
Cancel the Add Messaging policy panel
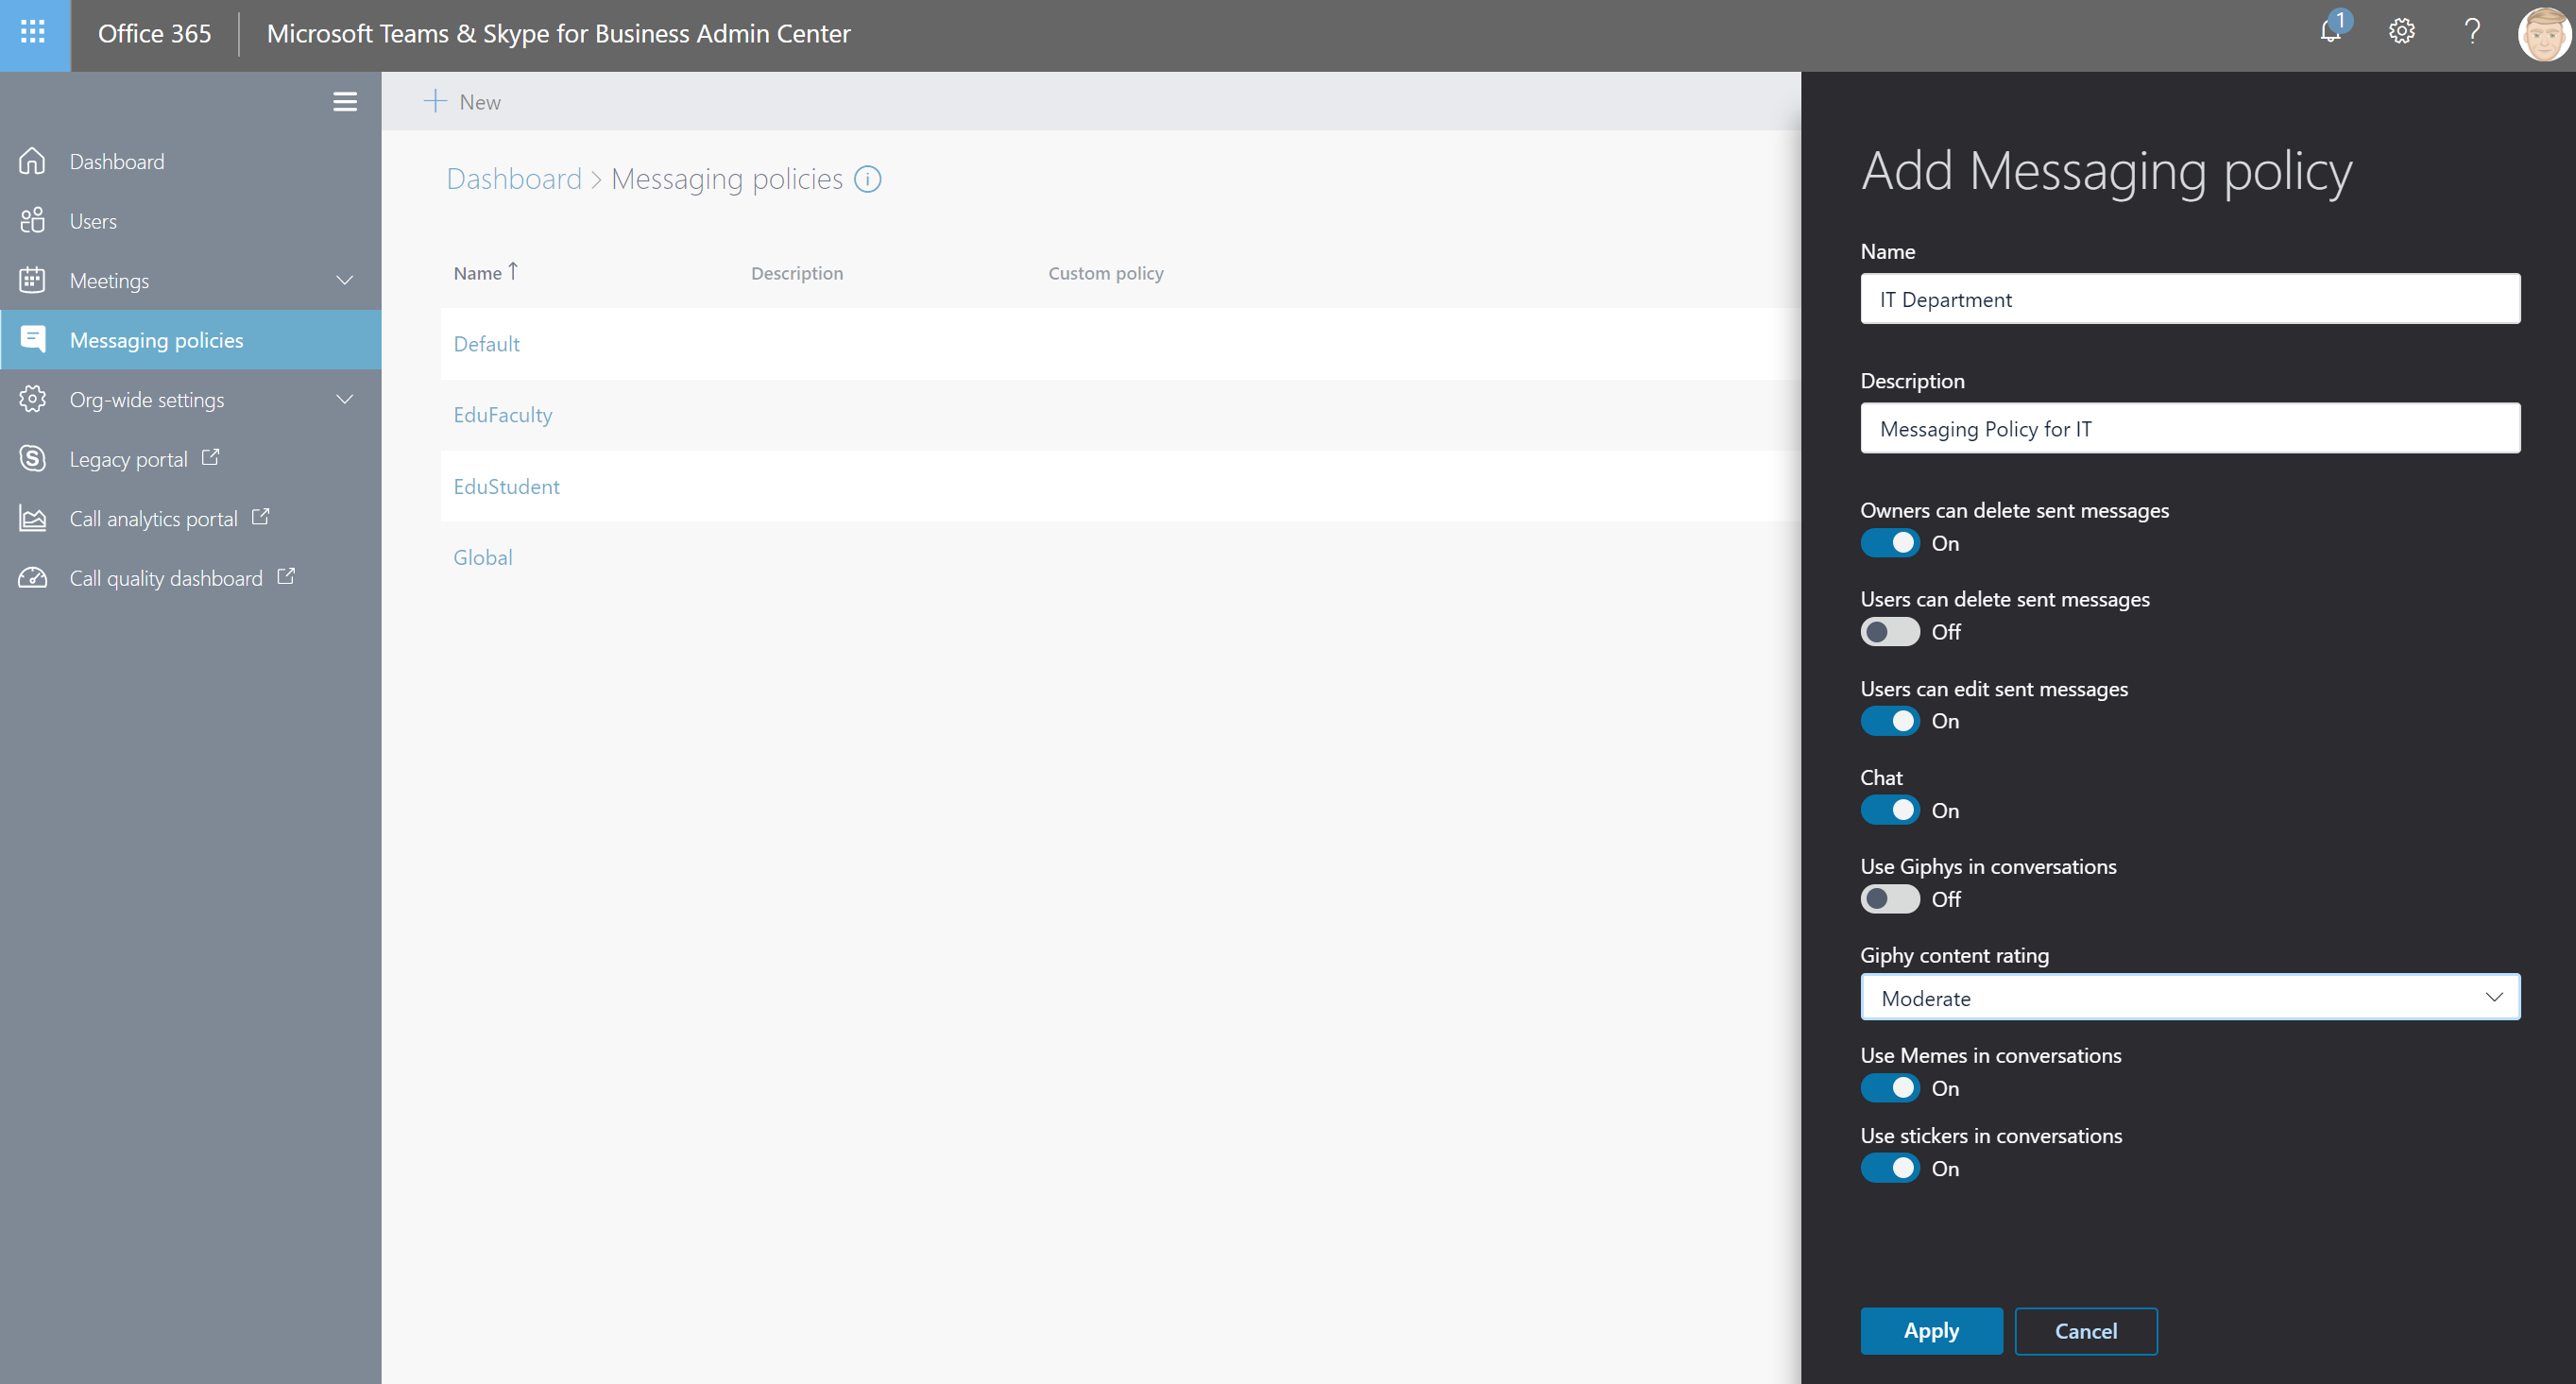pyautogui.click(x=2086, y=1331)
